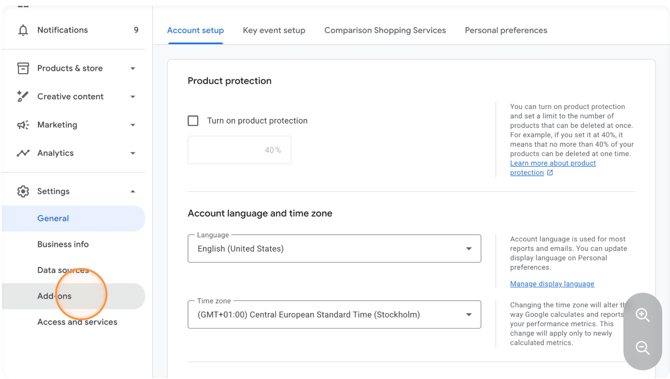The height and width of the screenshot is (379, 670).
Task: Open Learn more about product protection link
Action: pos(552,168)
